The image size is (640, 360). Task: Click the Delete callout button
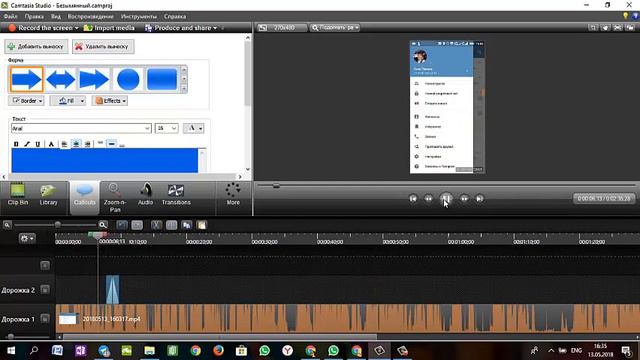point(103,47)
